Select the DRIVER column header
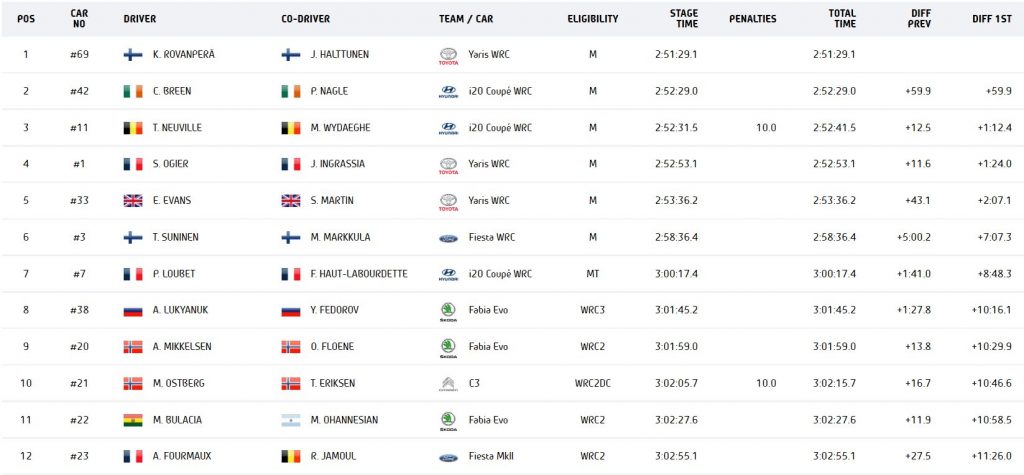Image resolution: width=1024 pixels, height=475 pixels. 140,19
